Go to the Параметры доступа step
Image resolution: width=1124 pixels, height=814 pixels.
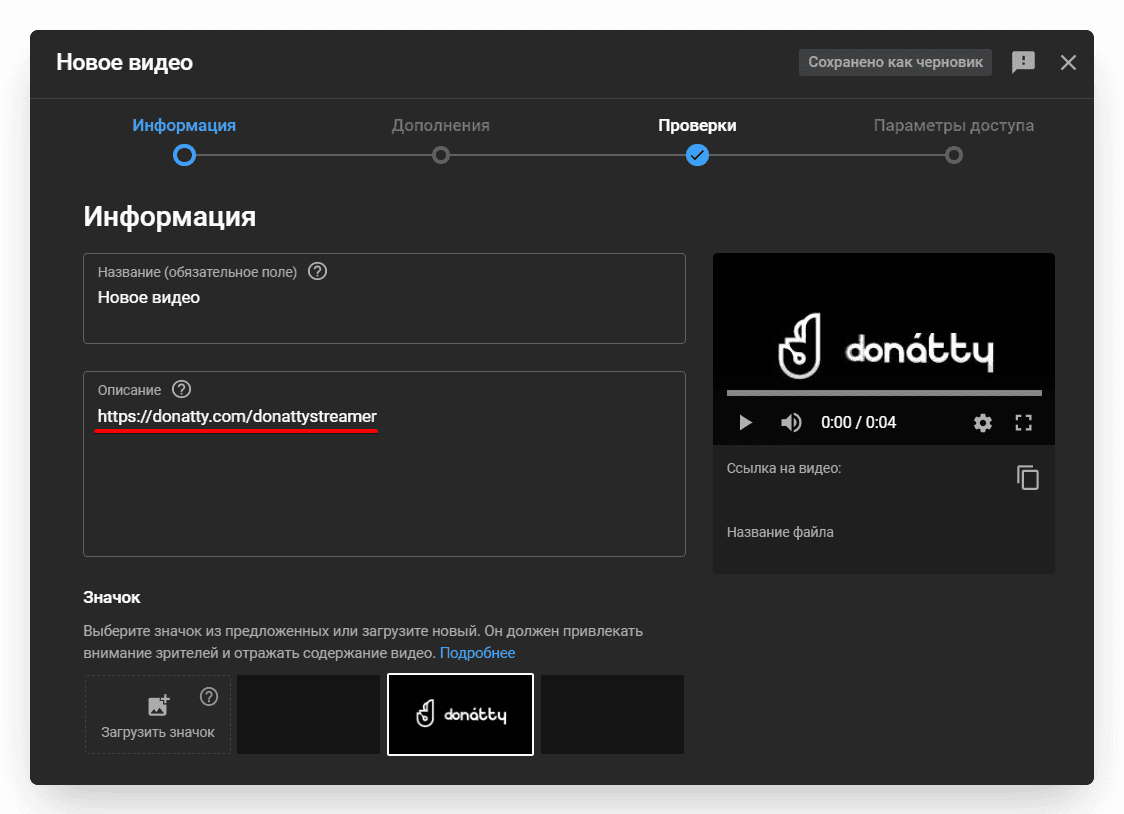point(953,125)
